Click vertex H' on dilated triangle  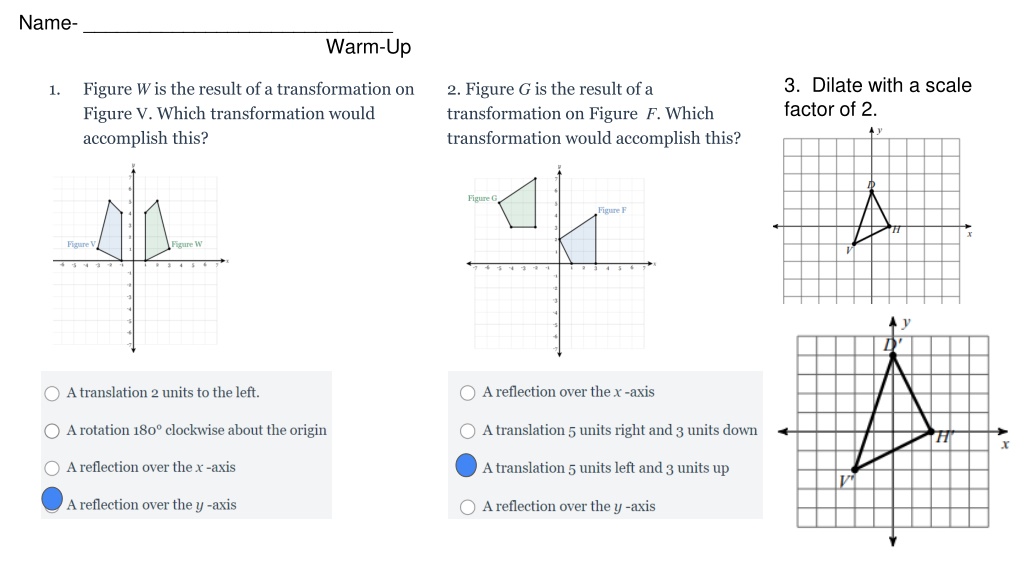(x=931, y=431)
